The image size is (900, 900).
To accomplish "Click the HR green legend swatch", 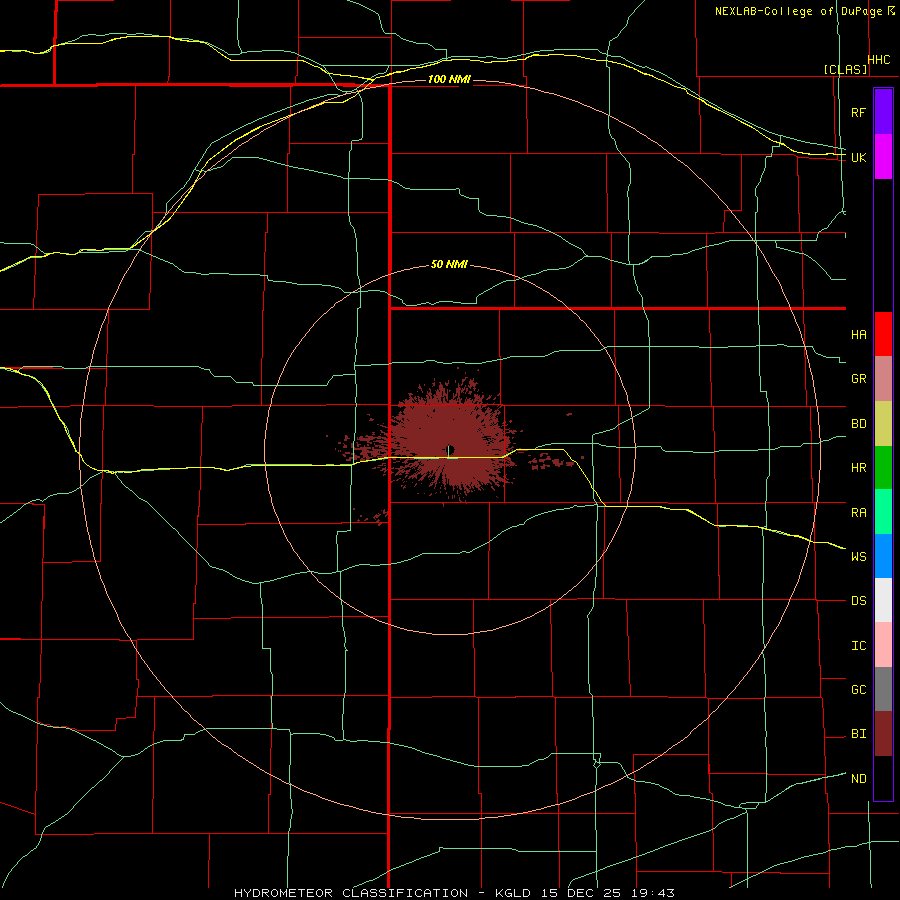I will tap(883, 468).
